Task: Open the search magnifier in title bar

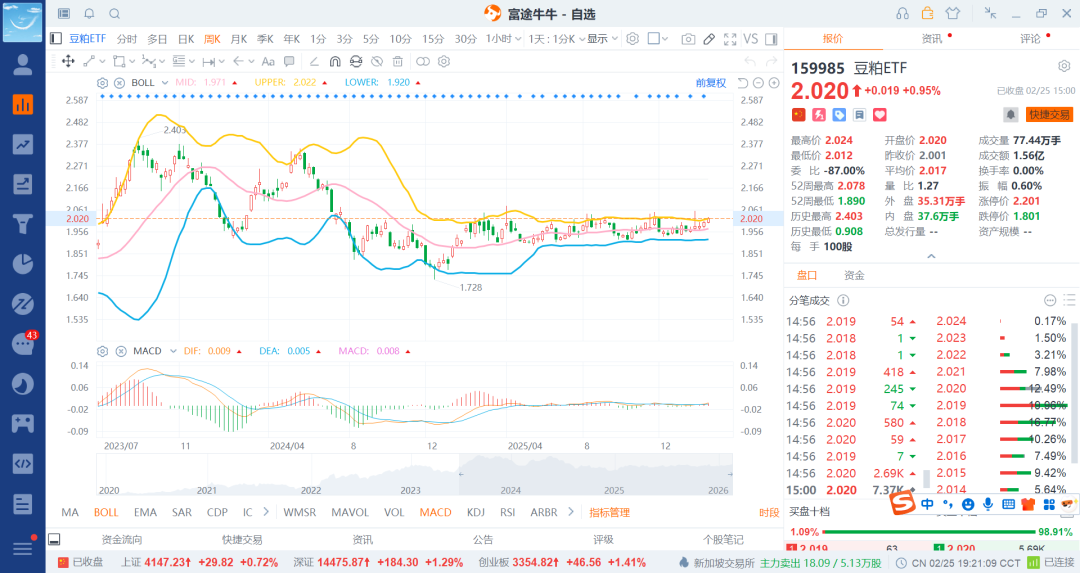Action: pyautogui.click(x=114, y=14)
